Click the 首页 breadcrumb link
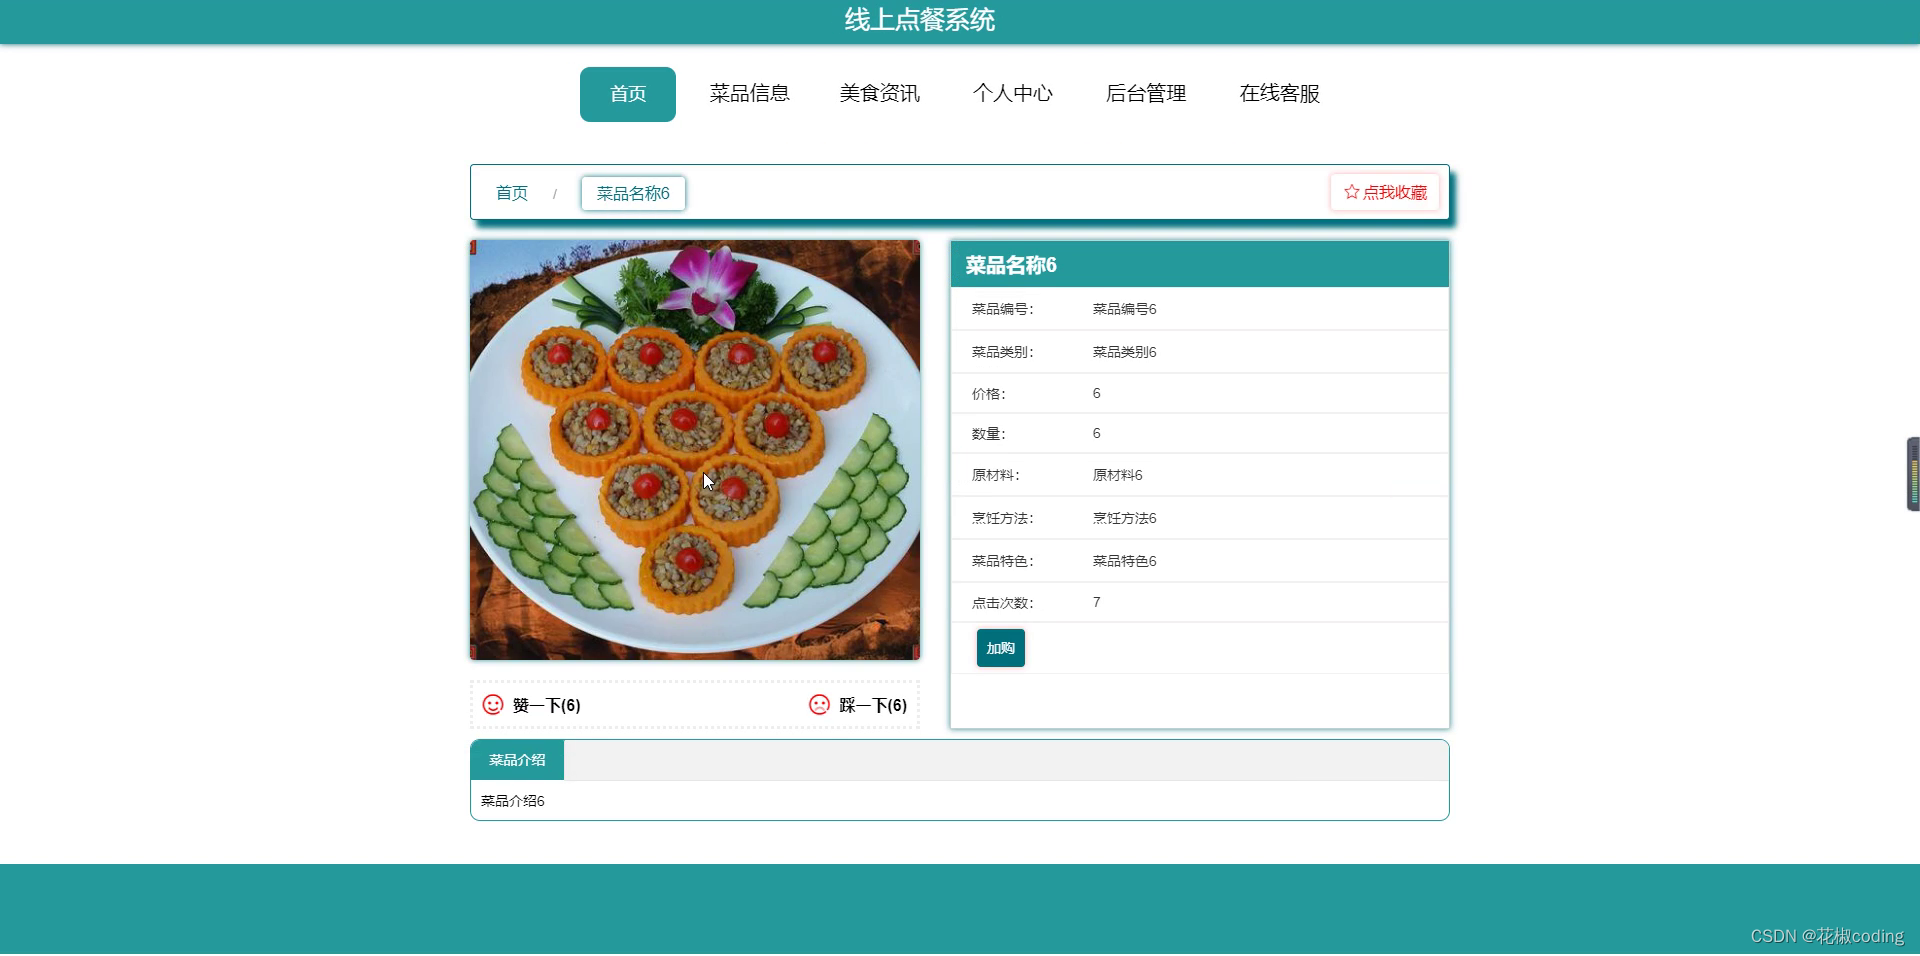 click(511, 193)
